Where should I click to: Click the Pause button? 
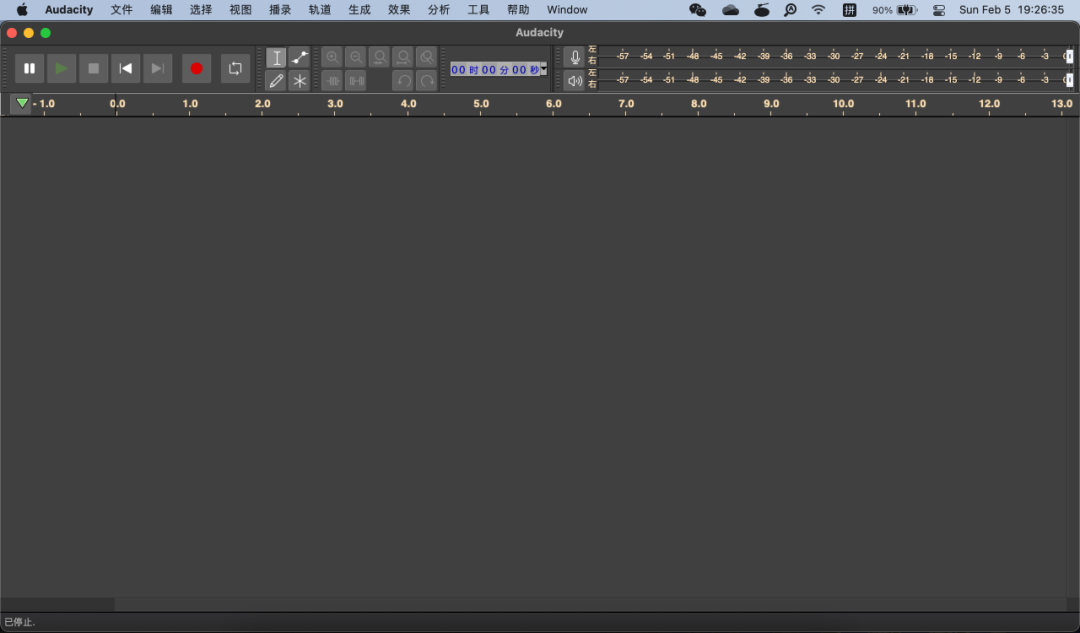point(30,68)
